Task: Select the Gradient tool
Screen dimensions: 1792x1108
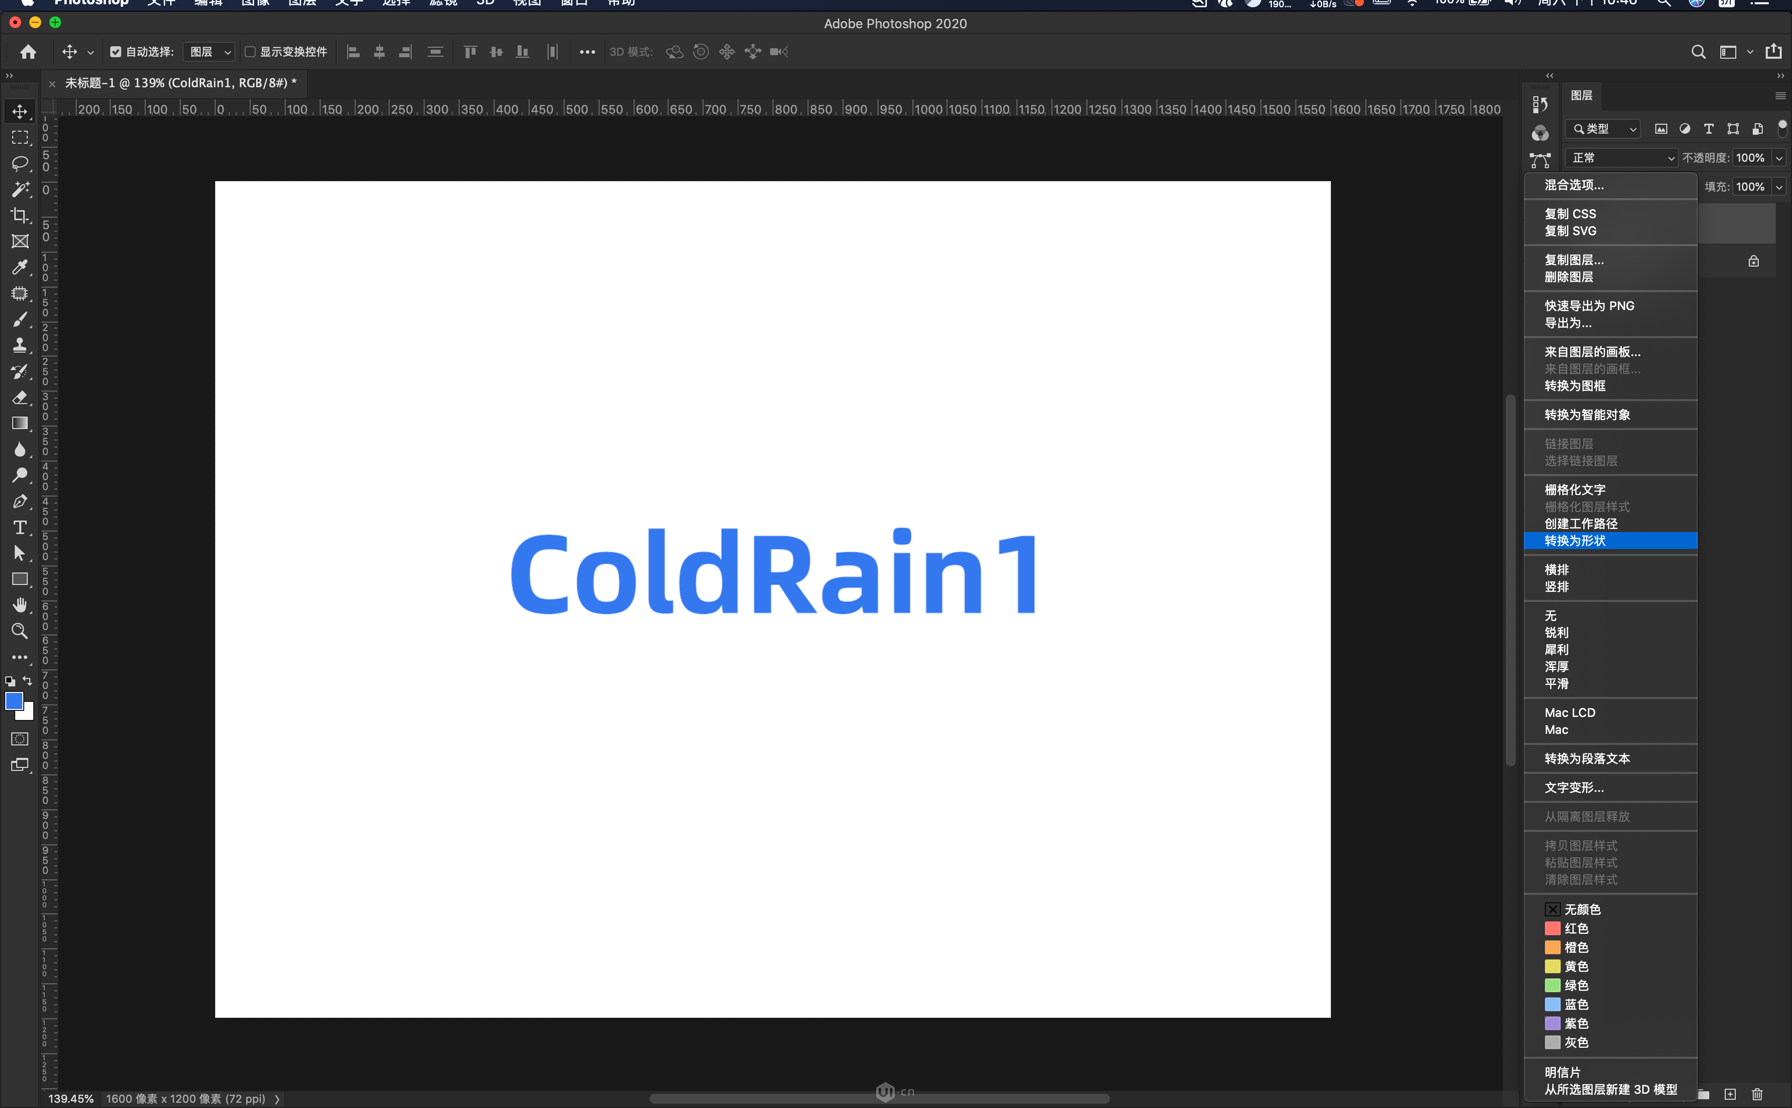Action: pos(20,423)
